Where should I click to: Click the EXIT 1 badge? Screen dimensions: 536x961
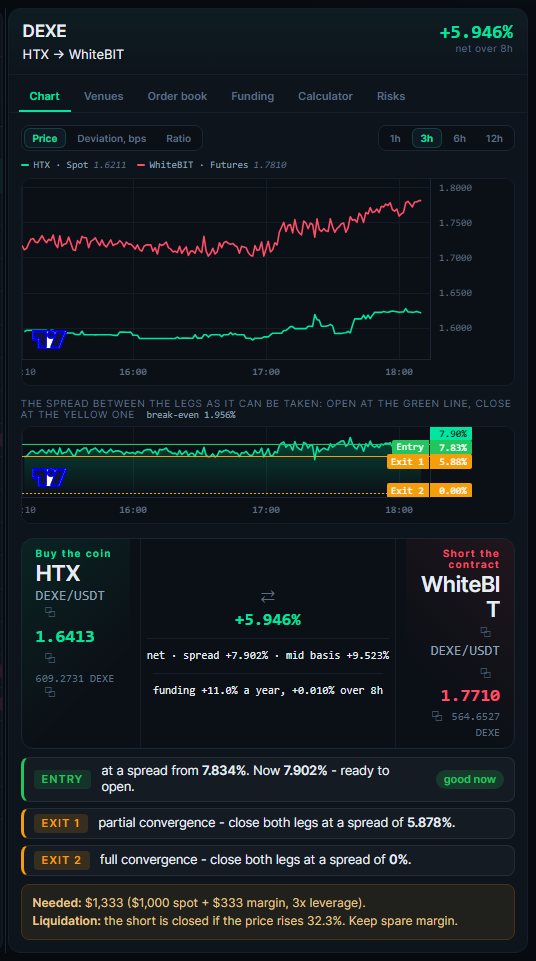click(61, 823)
